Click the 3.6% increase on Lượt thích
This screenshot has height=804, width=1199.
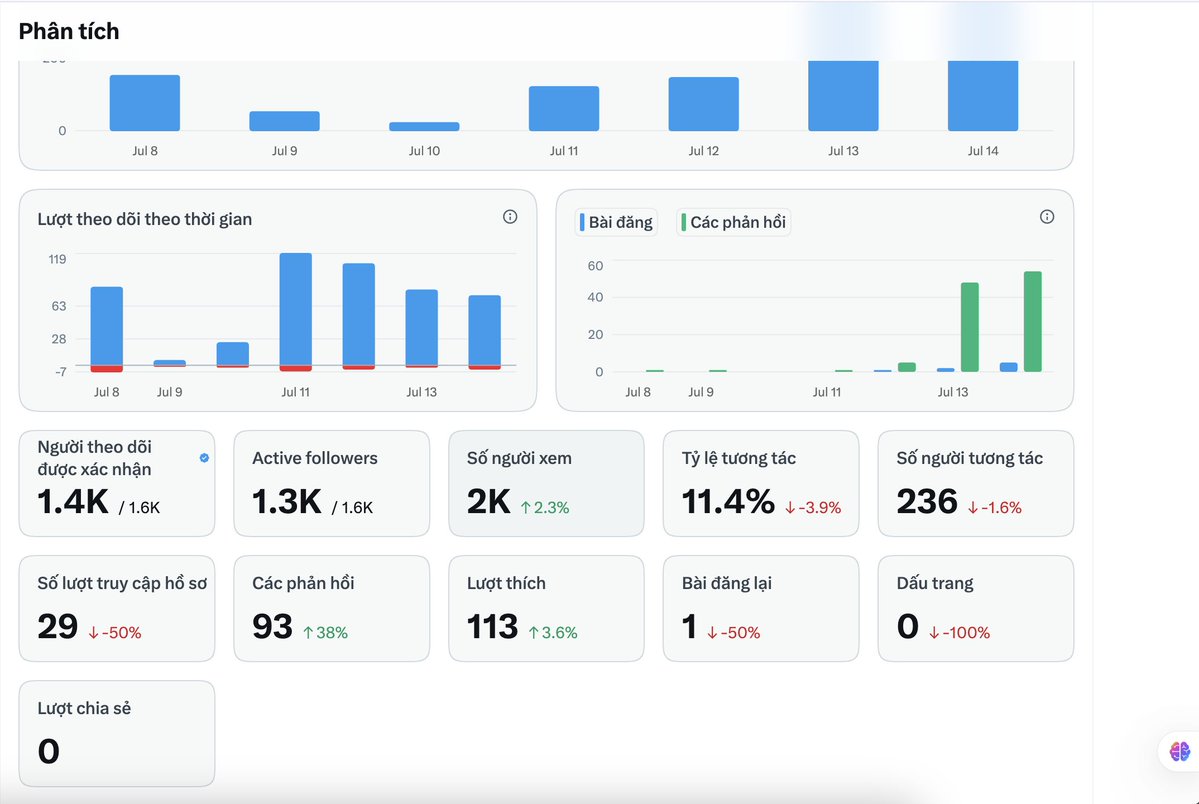[553, 633]
